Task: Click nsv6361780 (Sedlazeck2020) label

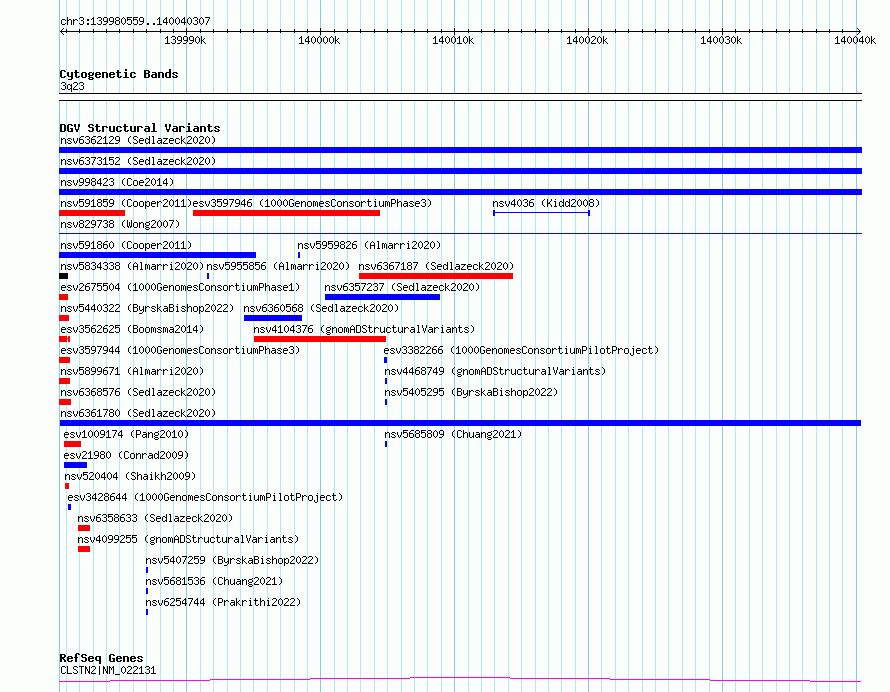Action: pos(138,413)
